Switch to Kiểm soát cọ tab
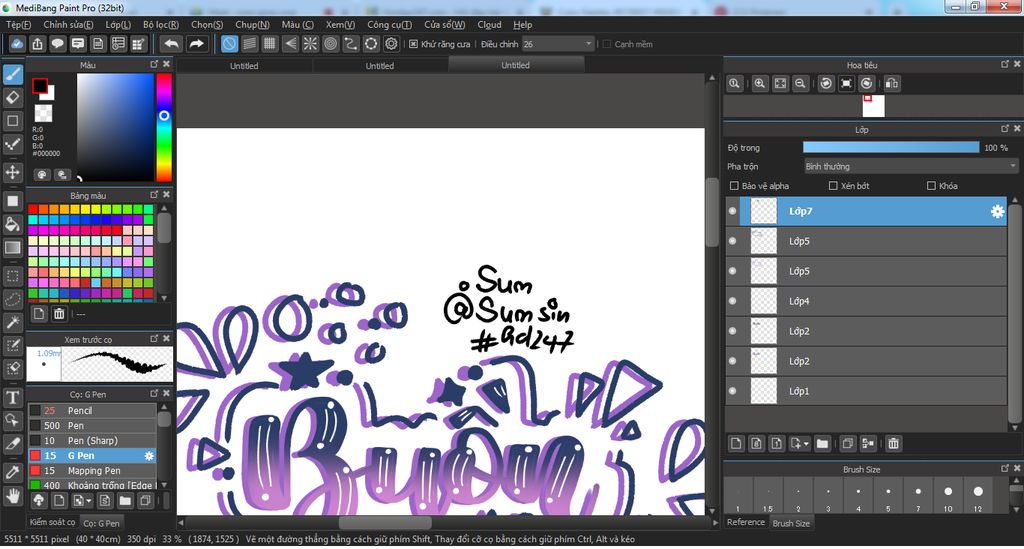 coord(52,522)
